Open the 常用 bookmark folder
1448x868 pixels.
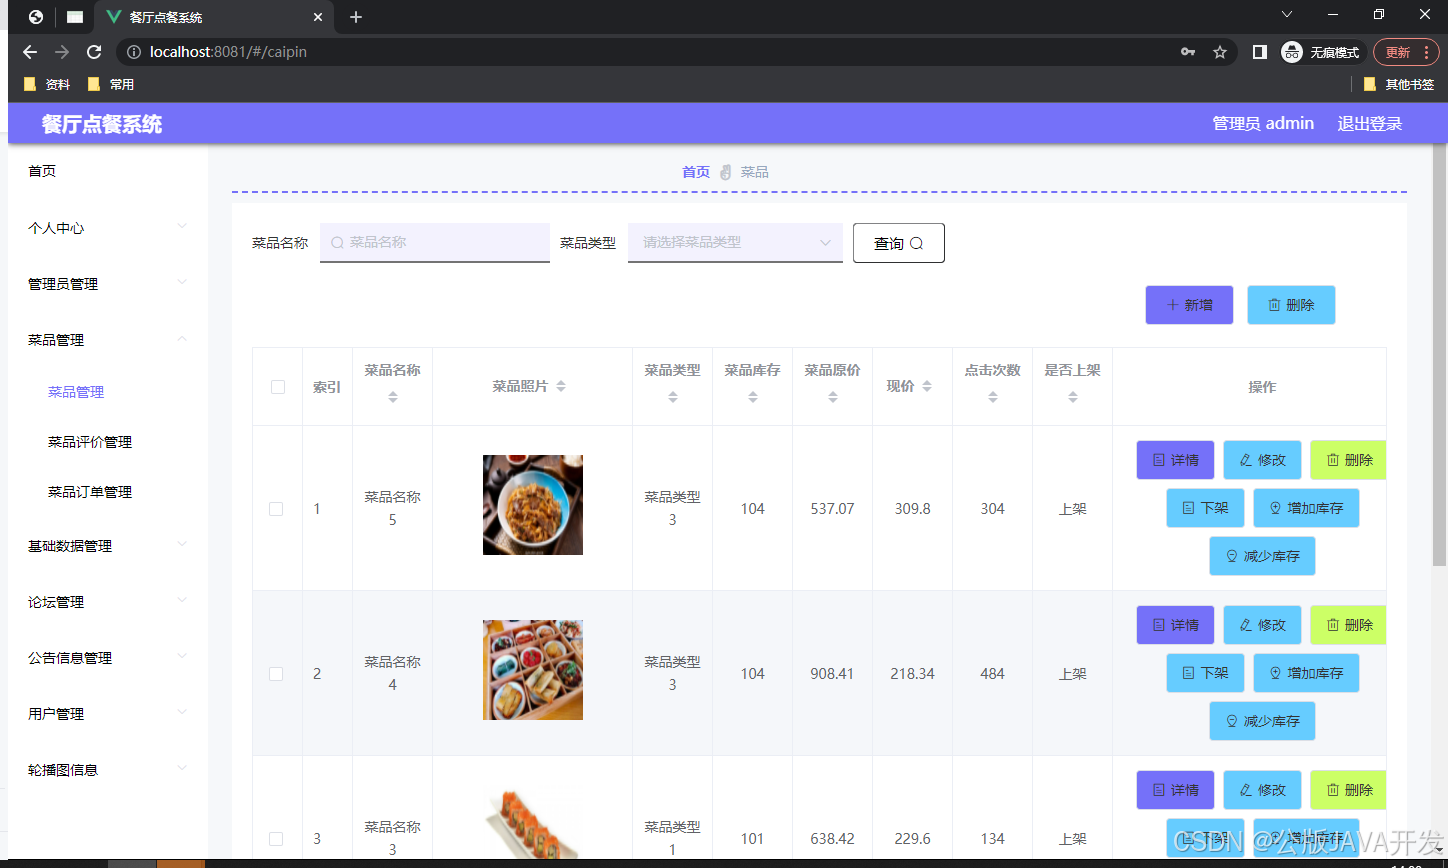(x=111, y=84)
